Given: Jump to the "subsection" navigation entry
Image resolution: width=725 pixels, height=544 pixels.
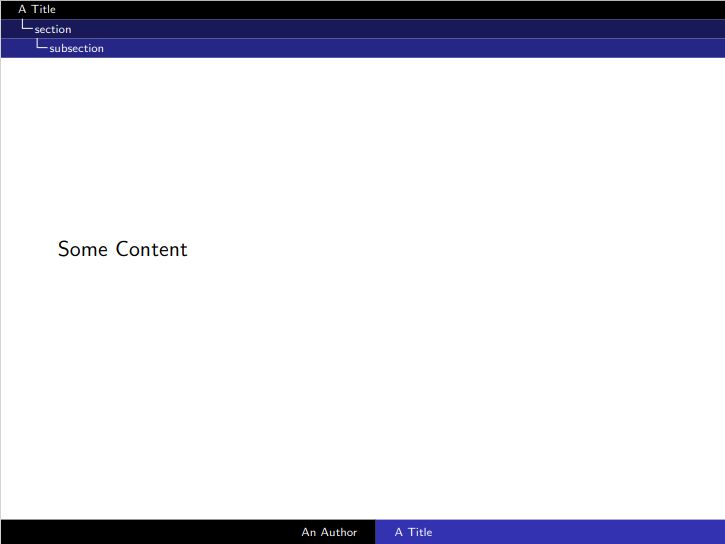Looking at the screenshot, I should pyautogui.click(x=76, y=48).
